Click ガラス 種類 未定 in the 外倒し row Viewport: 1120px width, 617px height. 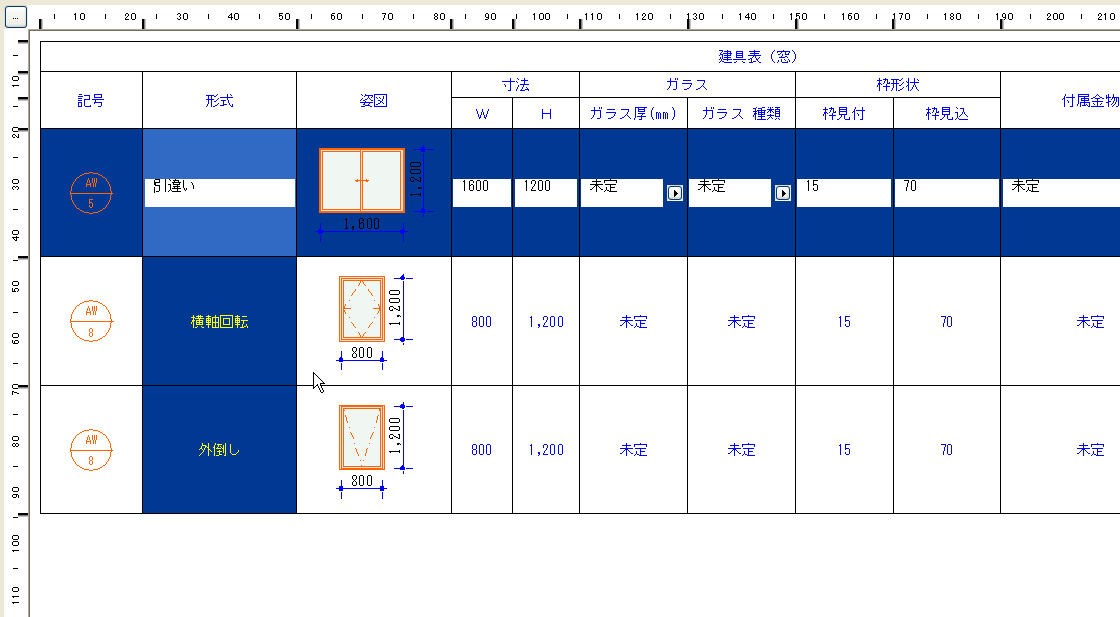coord(741,450)
